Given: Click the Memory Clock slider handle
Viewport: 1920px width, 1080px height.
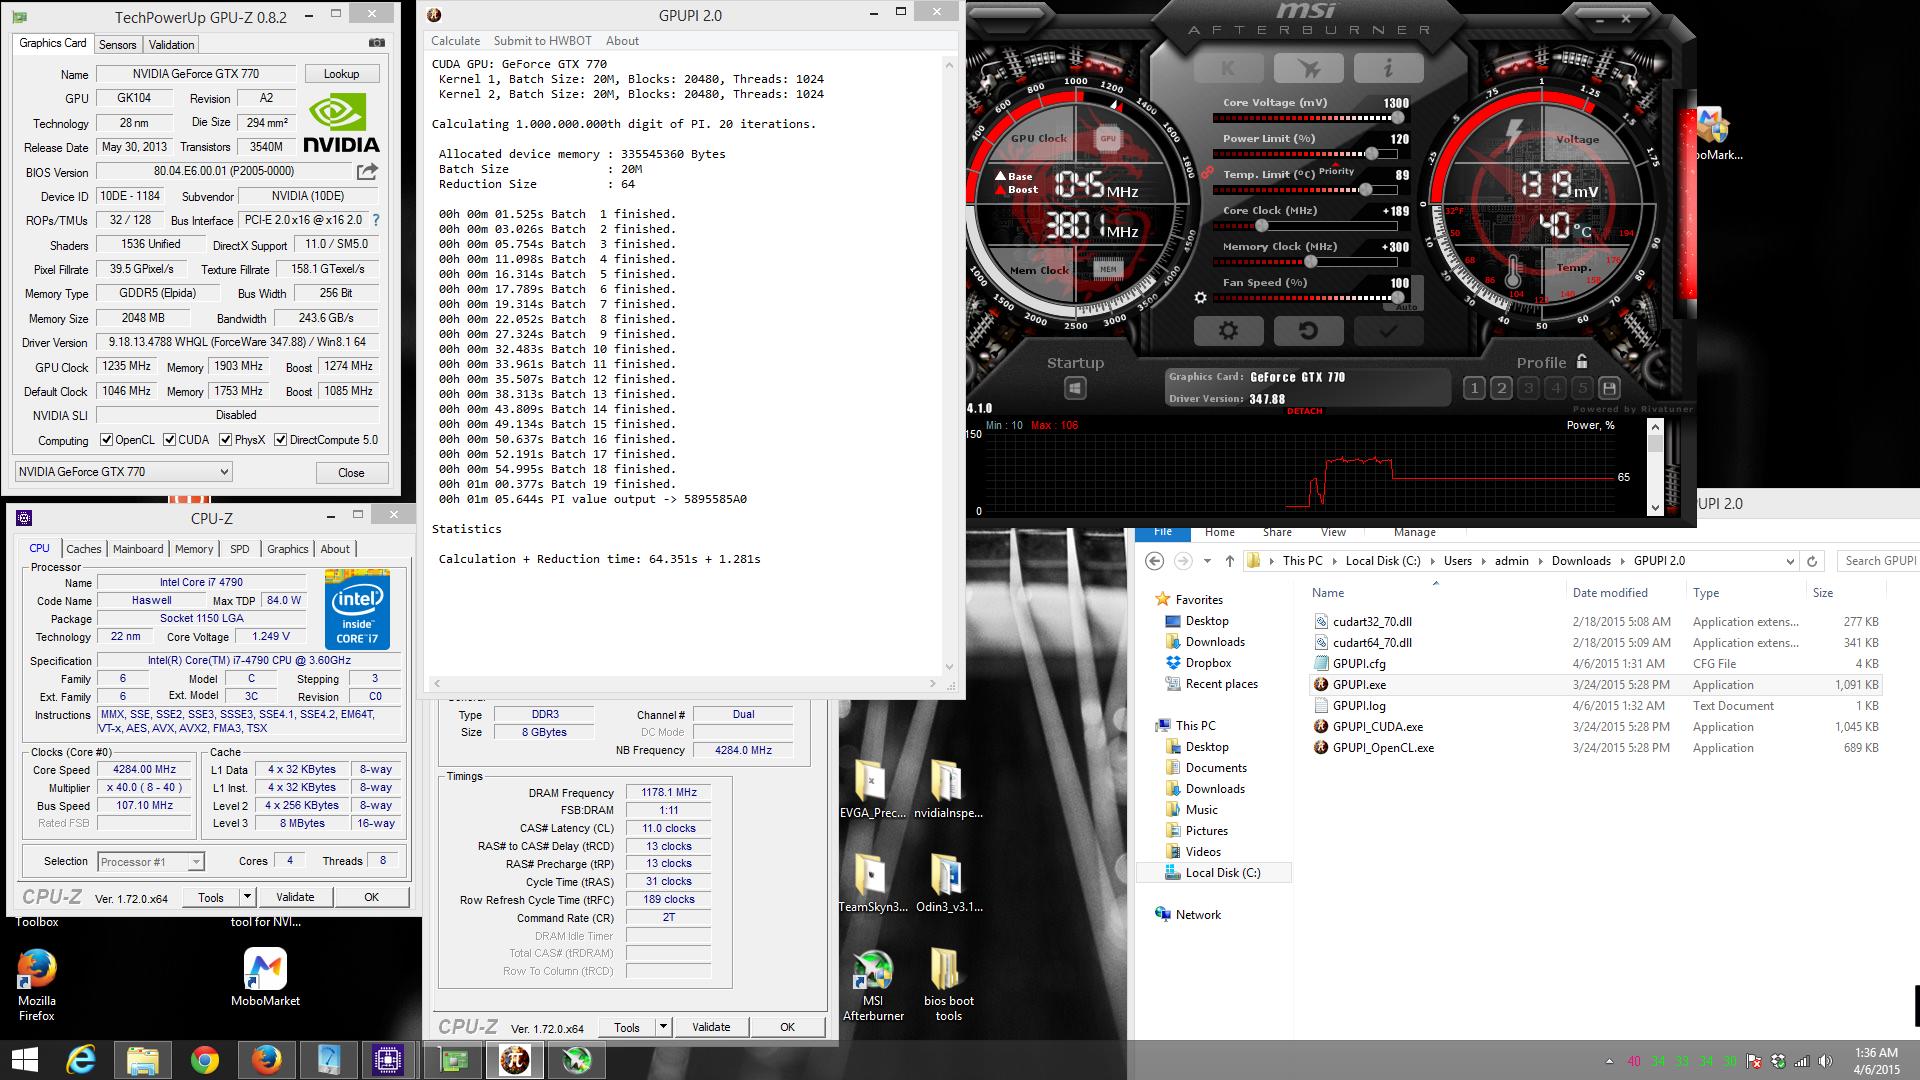Looking at the screenshot, I should [x=1310, y=262].
